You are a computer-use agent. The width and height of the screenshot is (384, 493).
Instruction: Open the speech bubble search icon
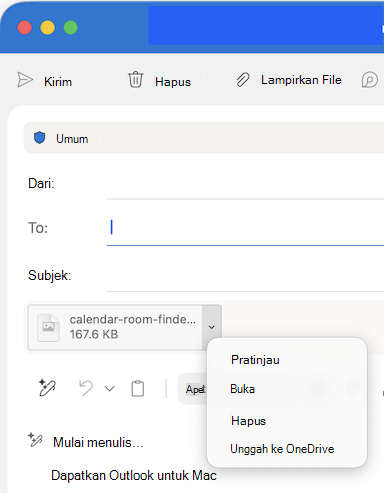click(x=370, y=80)
